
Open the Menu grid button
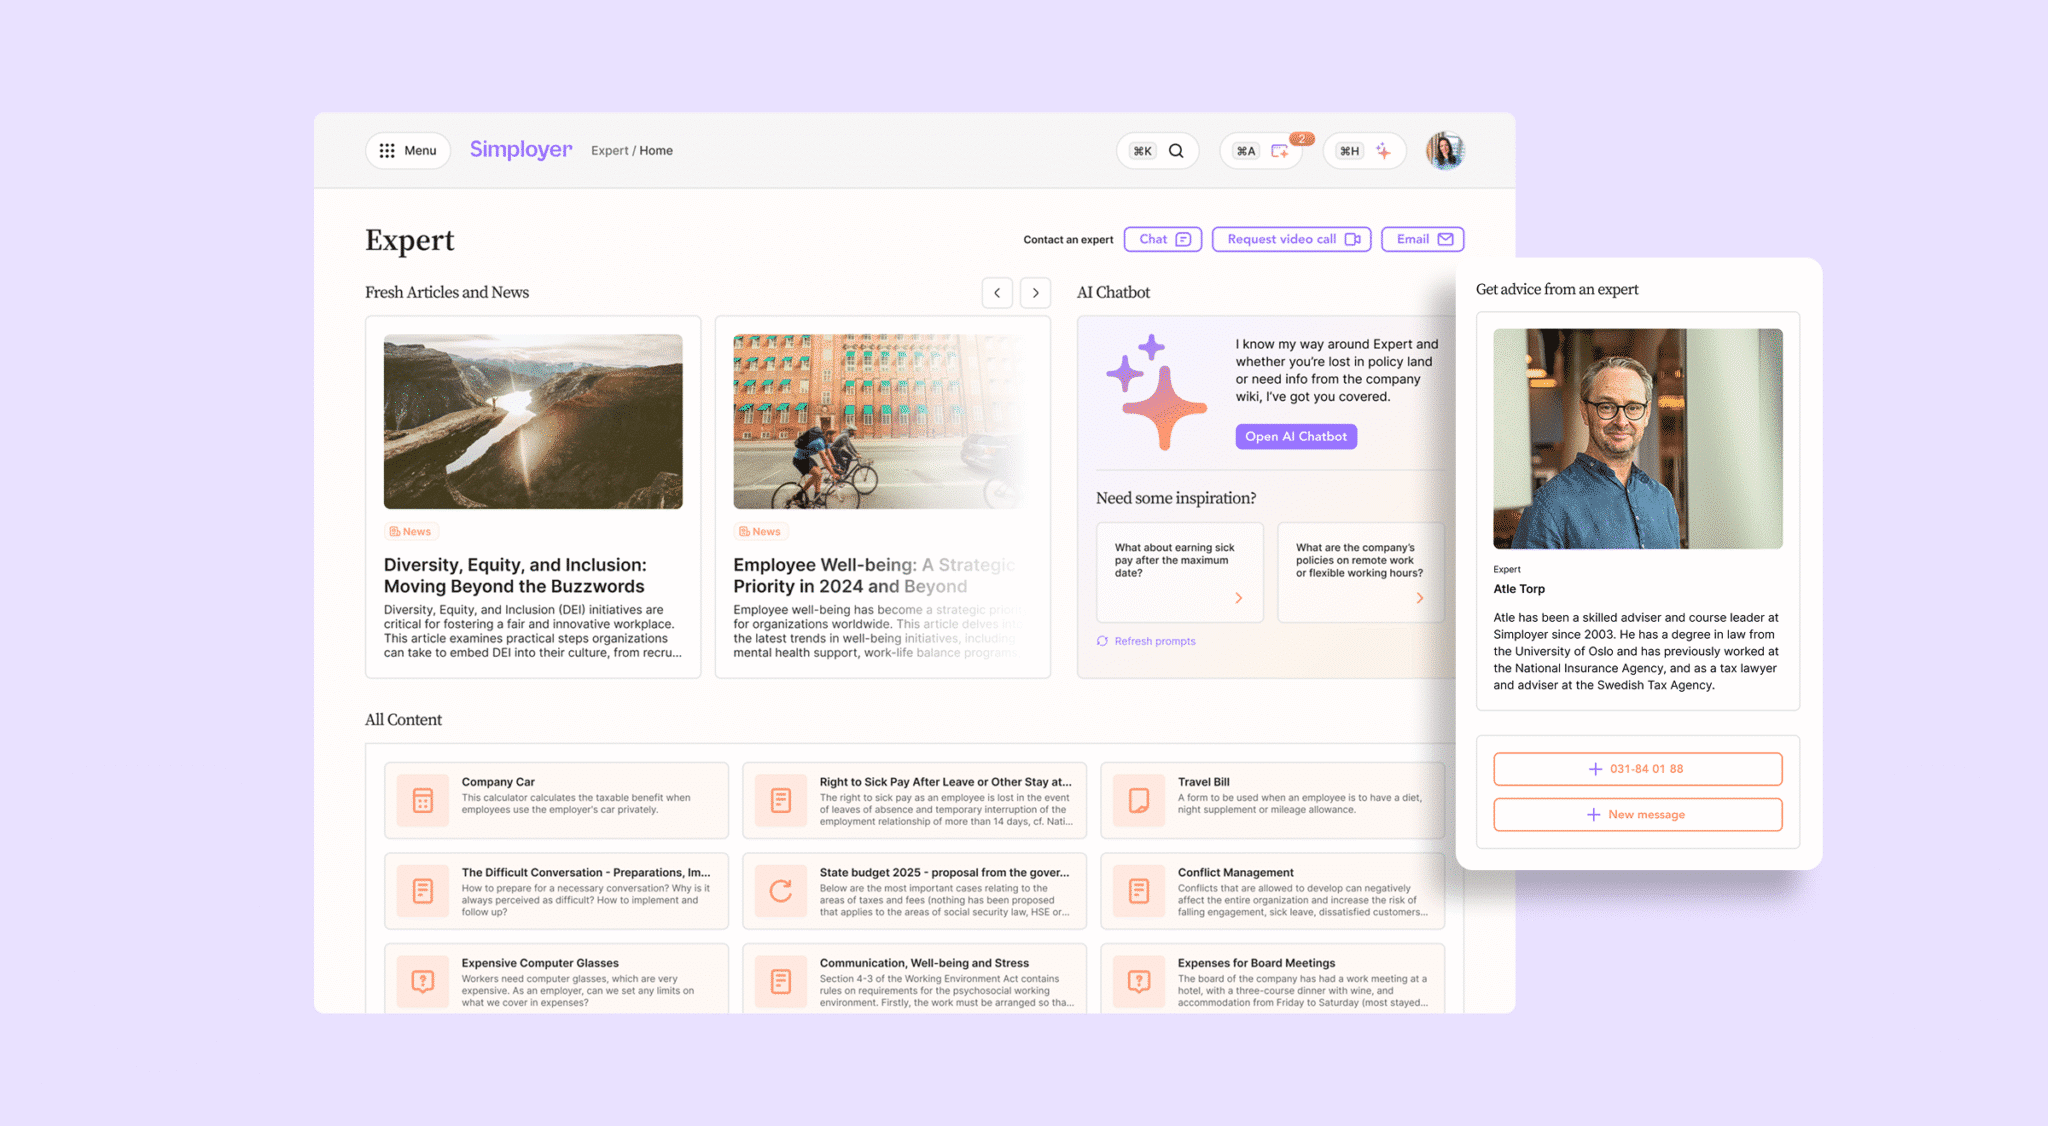coord(408,151)
